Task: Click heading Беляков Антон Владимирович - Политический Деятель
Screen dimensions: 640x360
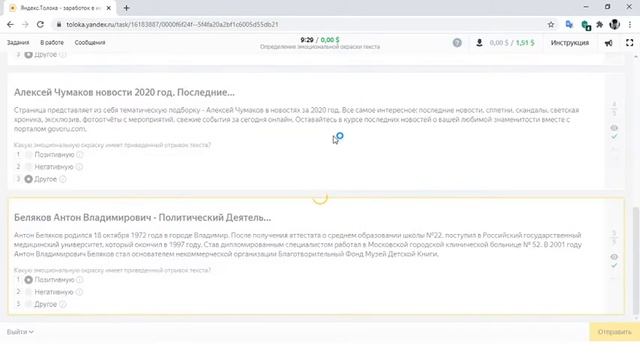Action: click(x=142, y=218)
